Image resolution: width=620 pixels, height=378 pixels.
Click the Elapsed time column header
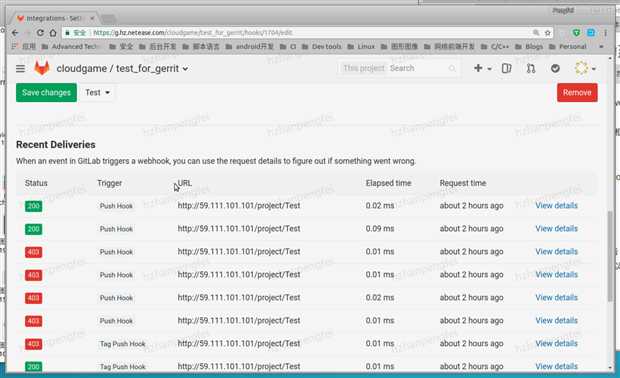(x=388, y=183)
